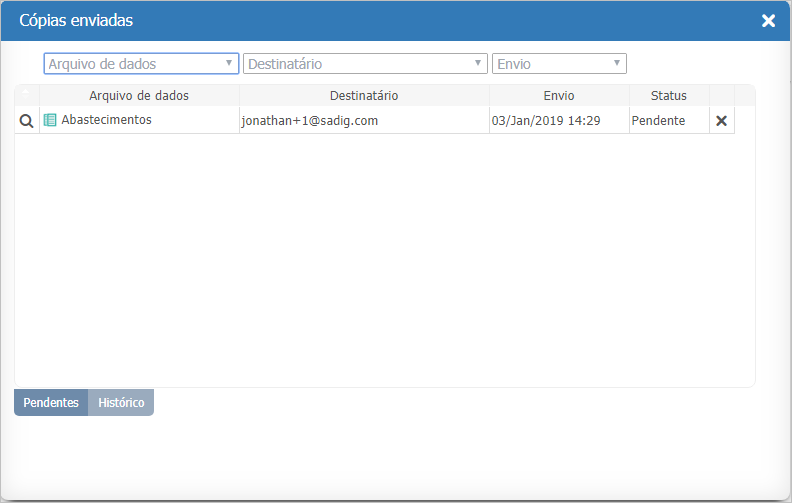Viewport: 792px width, 503px height.
Task: Click the Pendente status cell
Action: coord(658,120)
